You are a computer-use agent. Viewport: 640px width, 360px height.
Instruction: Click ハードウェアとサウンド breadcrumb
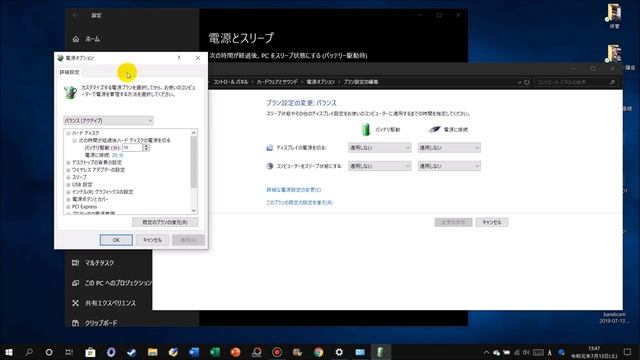pos(277,82)
